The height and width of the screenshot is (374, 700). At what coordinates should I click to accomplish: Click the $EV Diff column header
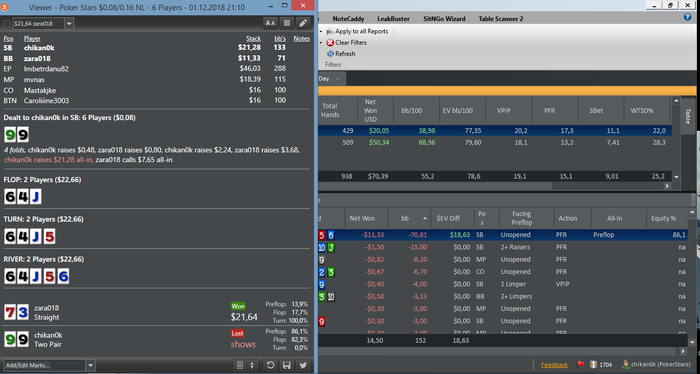pos(448,218)
